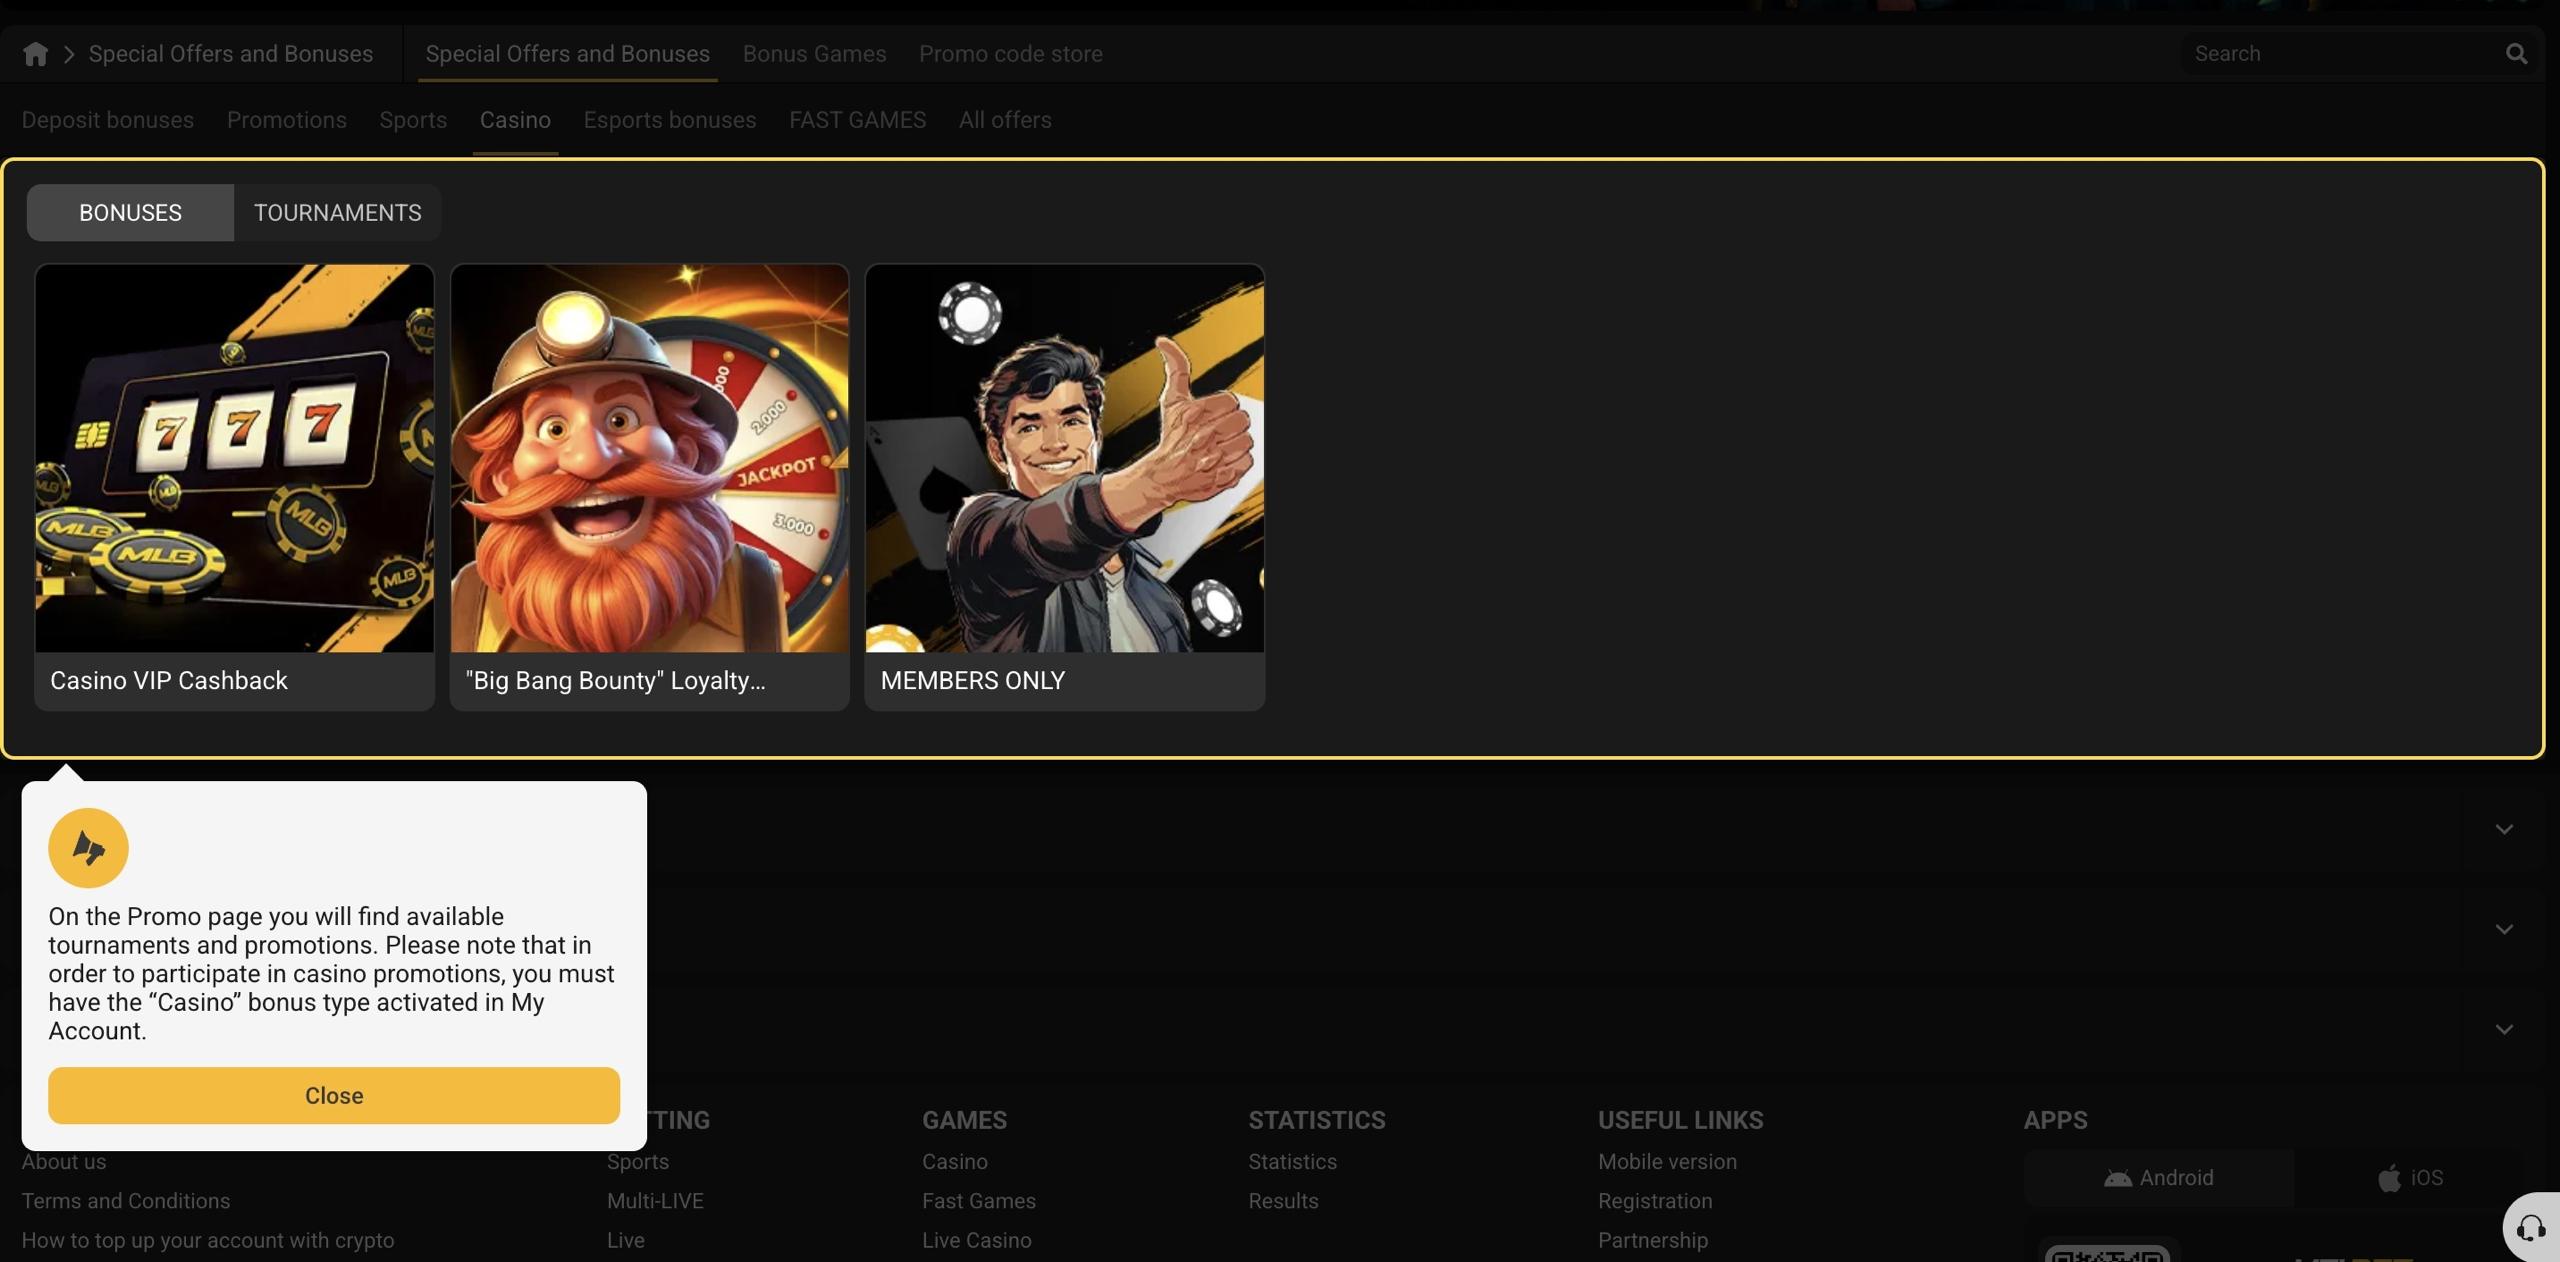Open footer Statistics link
2560x1262 pixels.
point(1292,1162)
